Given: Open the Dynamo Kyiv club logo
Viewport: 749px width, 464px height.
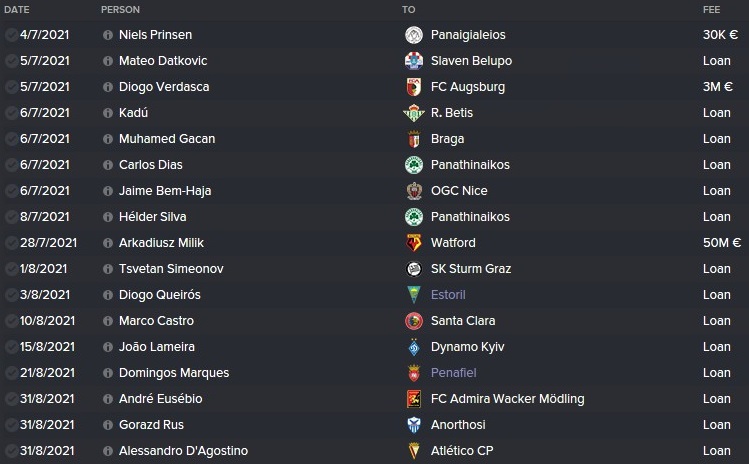Looking at the screenshot, I should coord(414,347).
